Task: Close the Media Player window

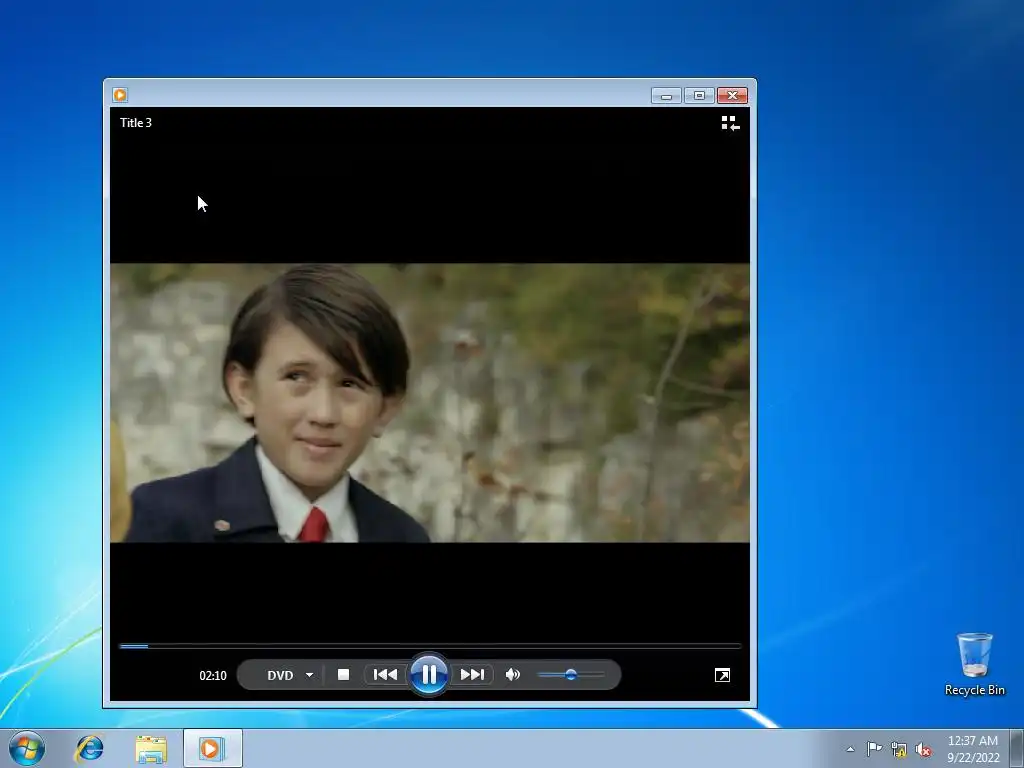Action: [x=733, y=96]
